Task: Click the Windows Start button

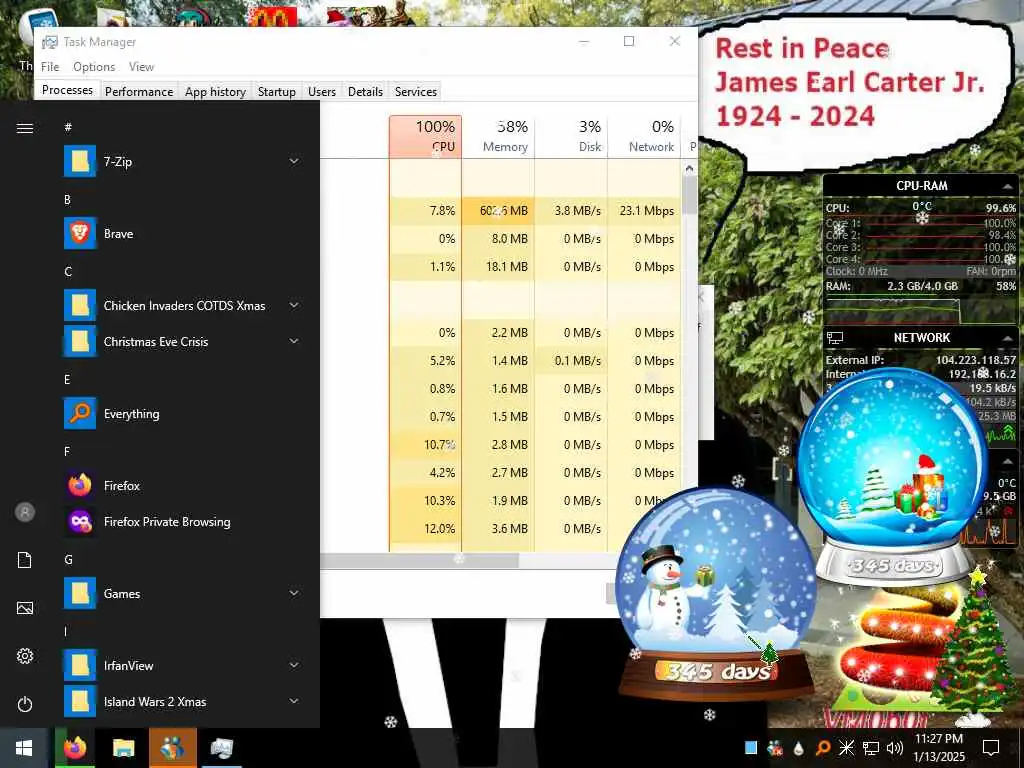Action: 24,748
